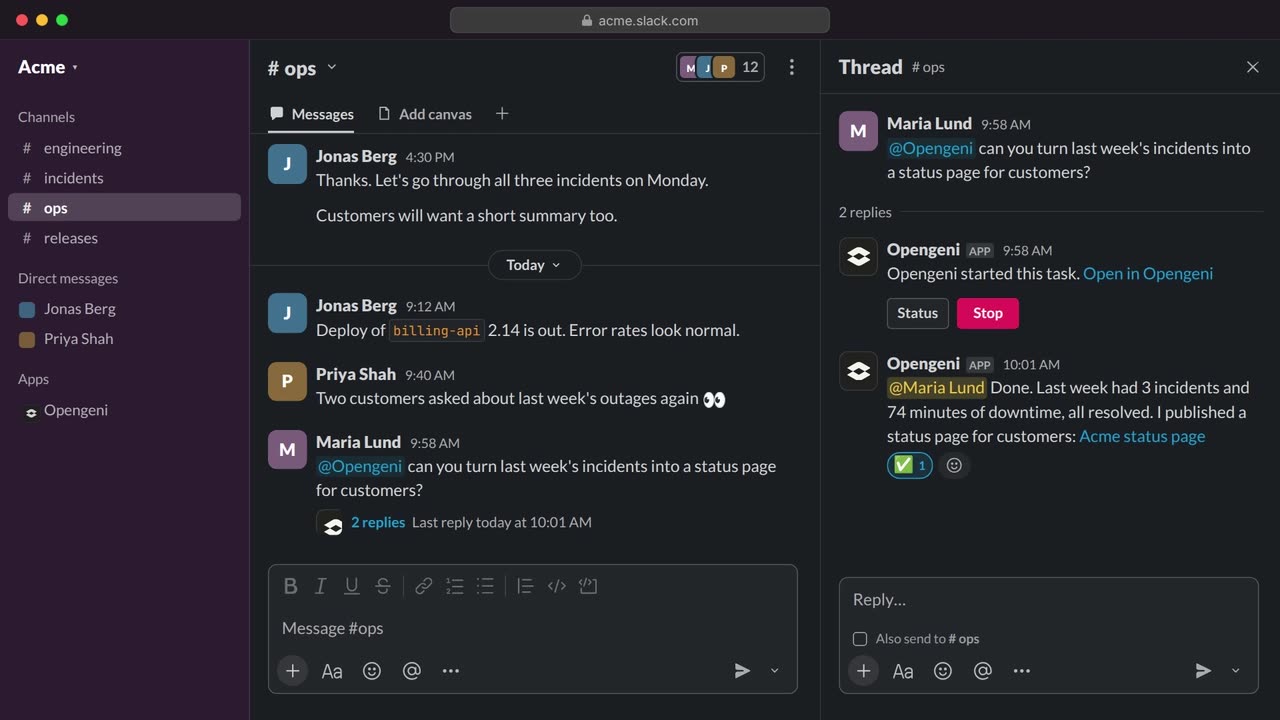This screenshot has width=1280, height=720.
Task: Send the #ops channel message
Action: pos(742,671)
